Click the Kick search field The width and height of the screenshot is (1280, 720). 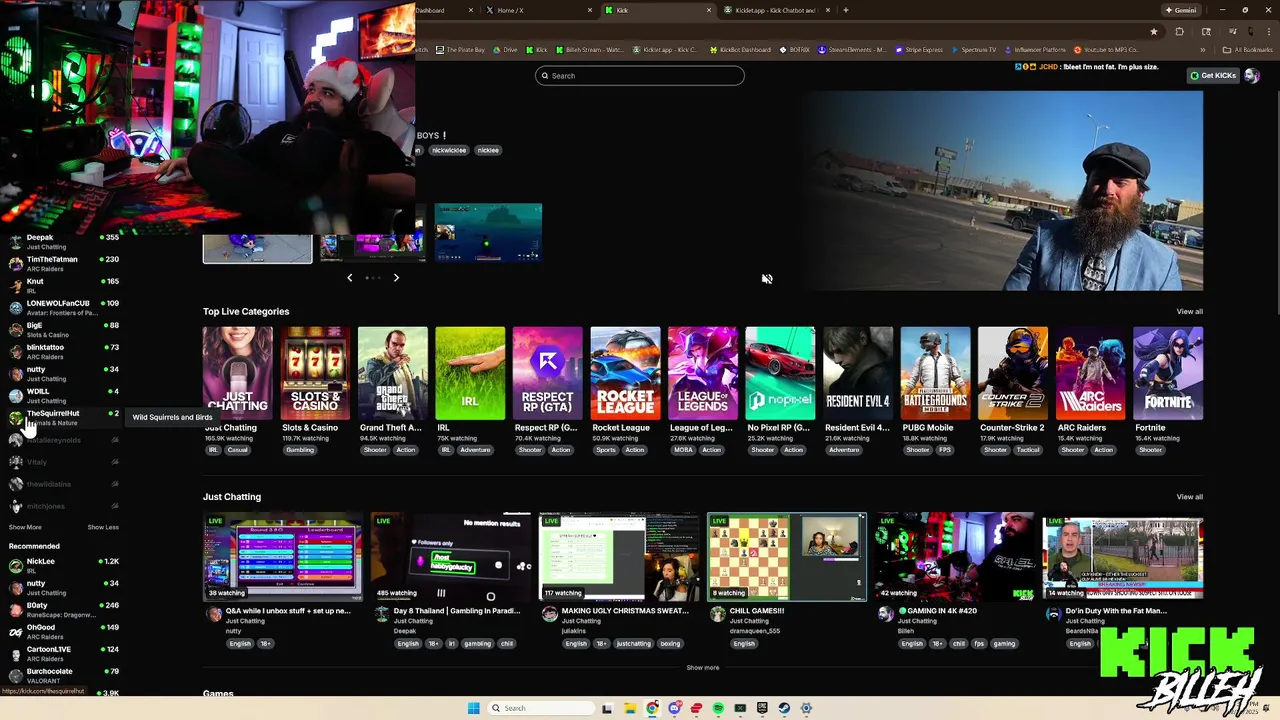[x=640, y=76]
